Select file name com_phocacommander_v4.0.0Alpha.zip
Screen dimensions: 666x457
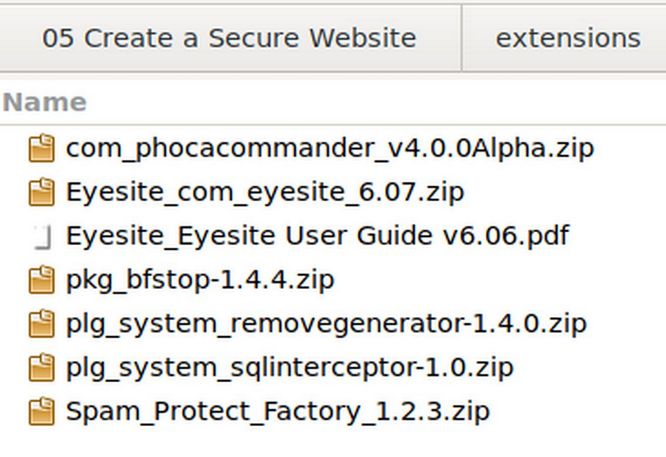click(329, 149)
